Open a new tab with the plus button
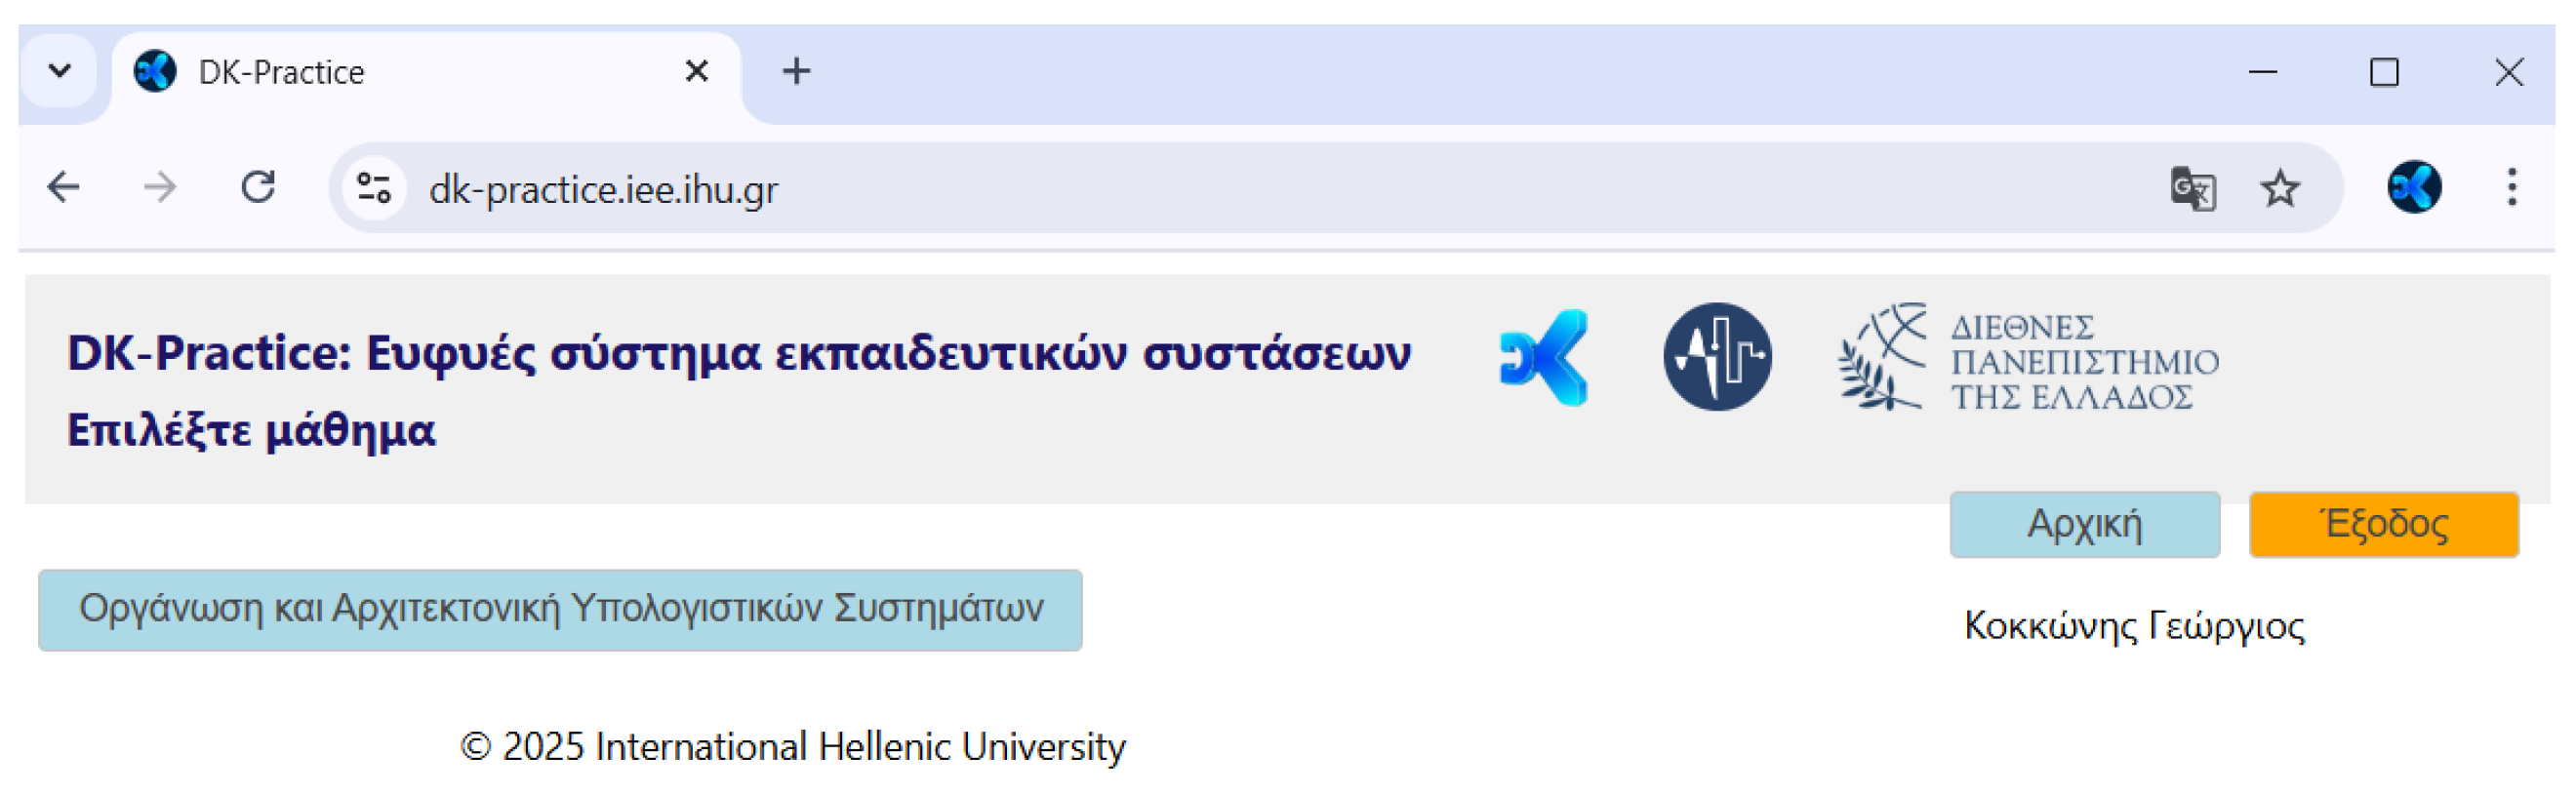This screenshot has width=2576, height=795. tap(795, 70)
